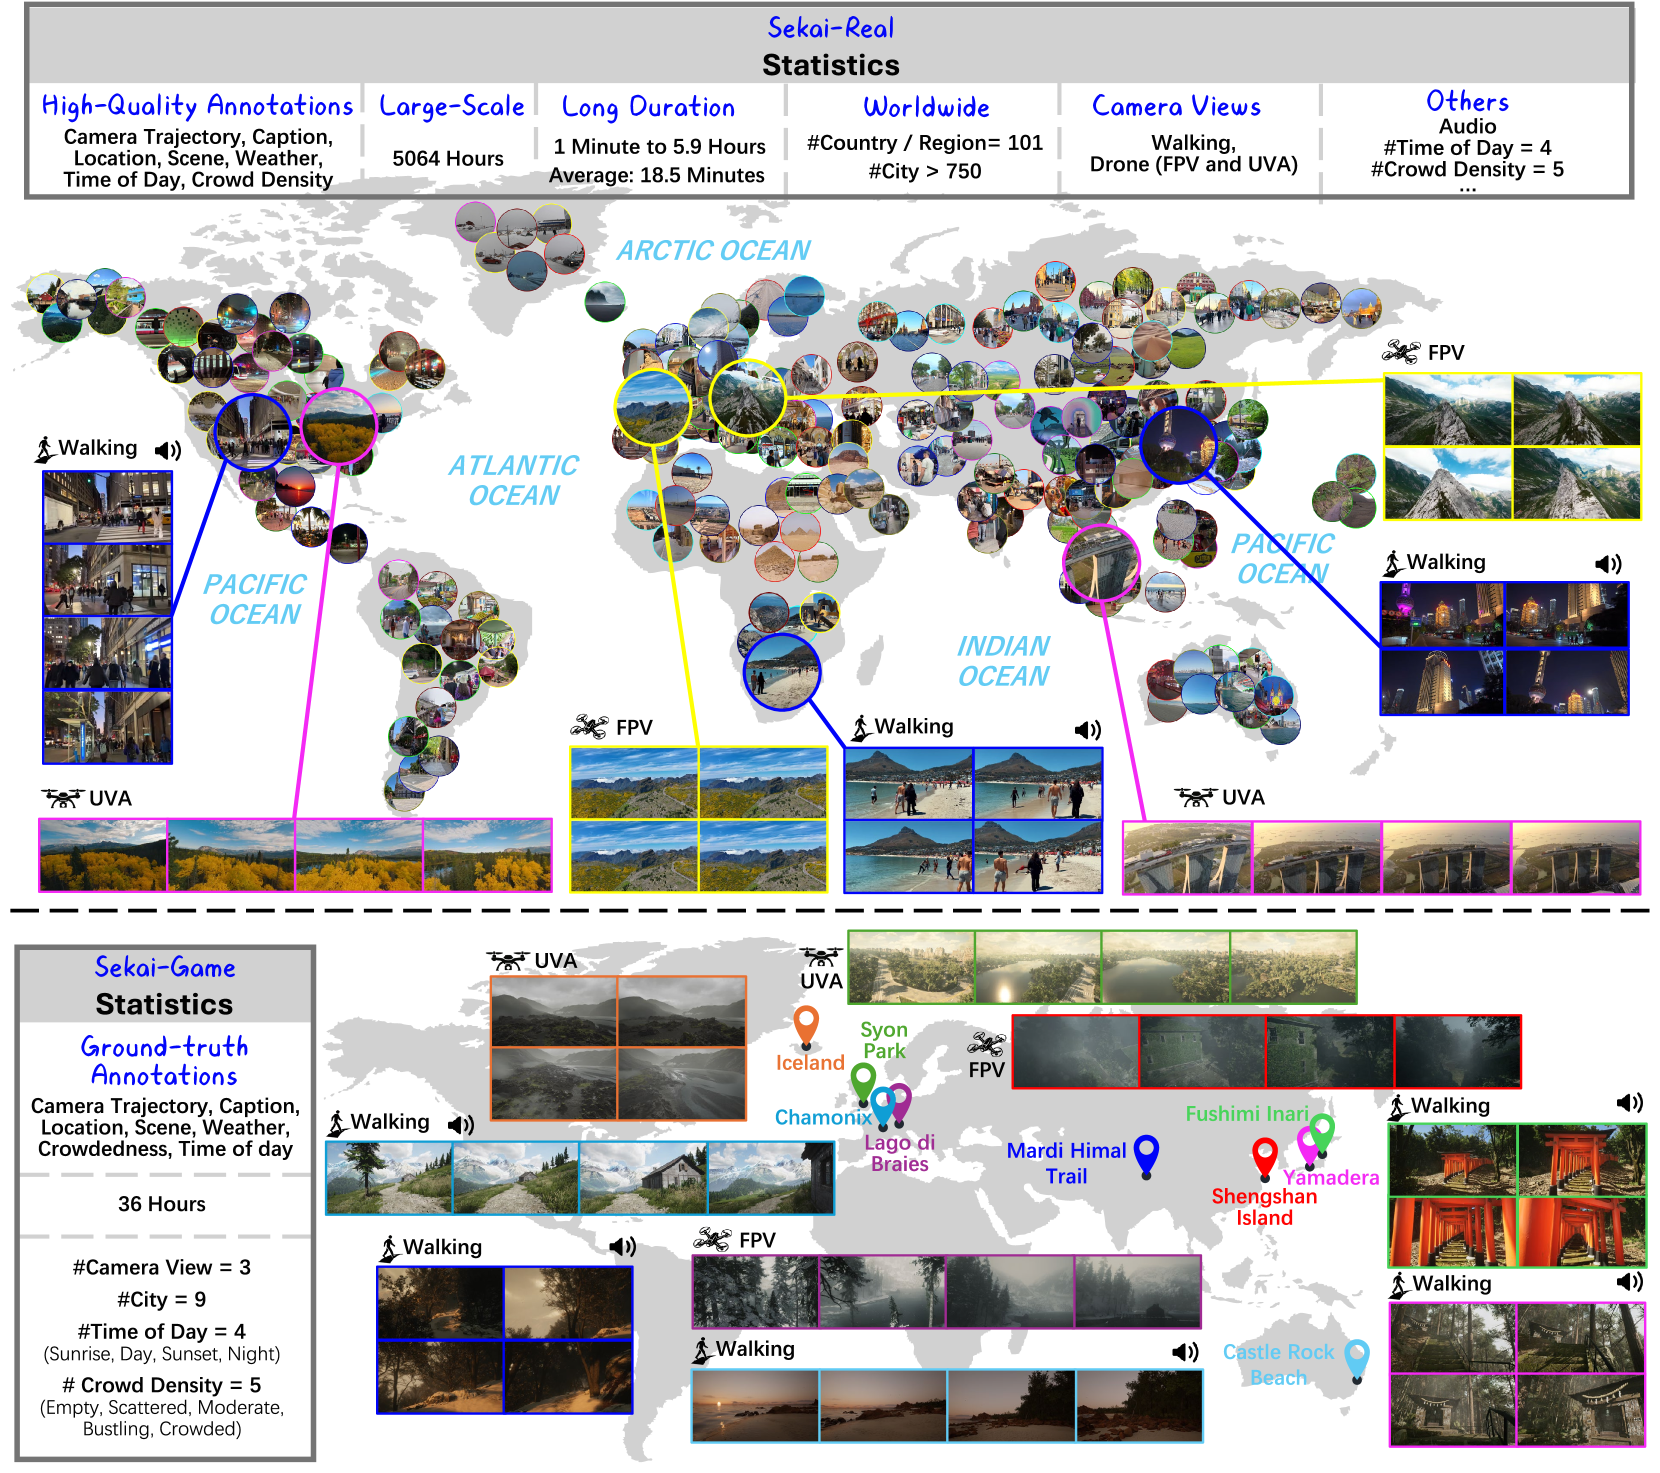The image size is (1660, 1473).
Task: Click the green Syon Park map pin
Action: click(863, 1083)
